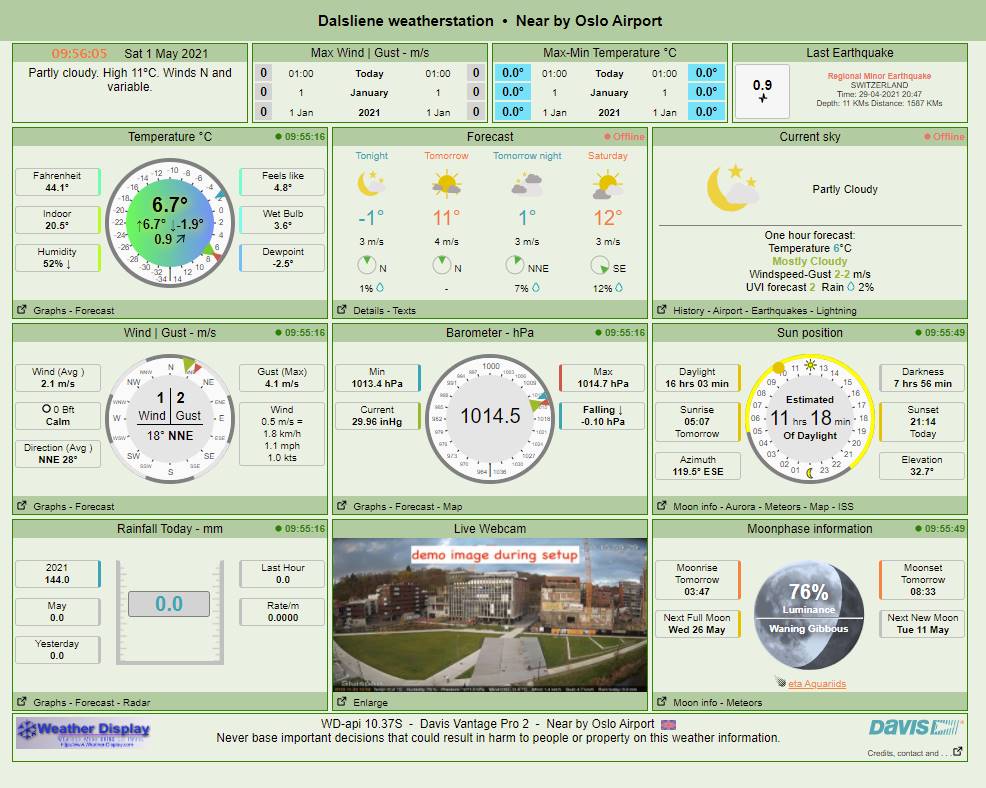Open the eta Aquariids meteor link
The image size is (986, 788).
click(817, 684)
